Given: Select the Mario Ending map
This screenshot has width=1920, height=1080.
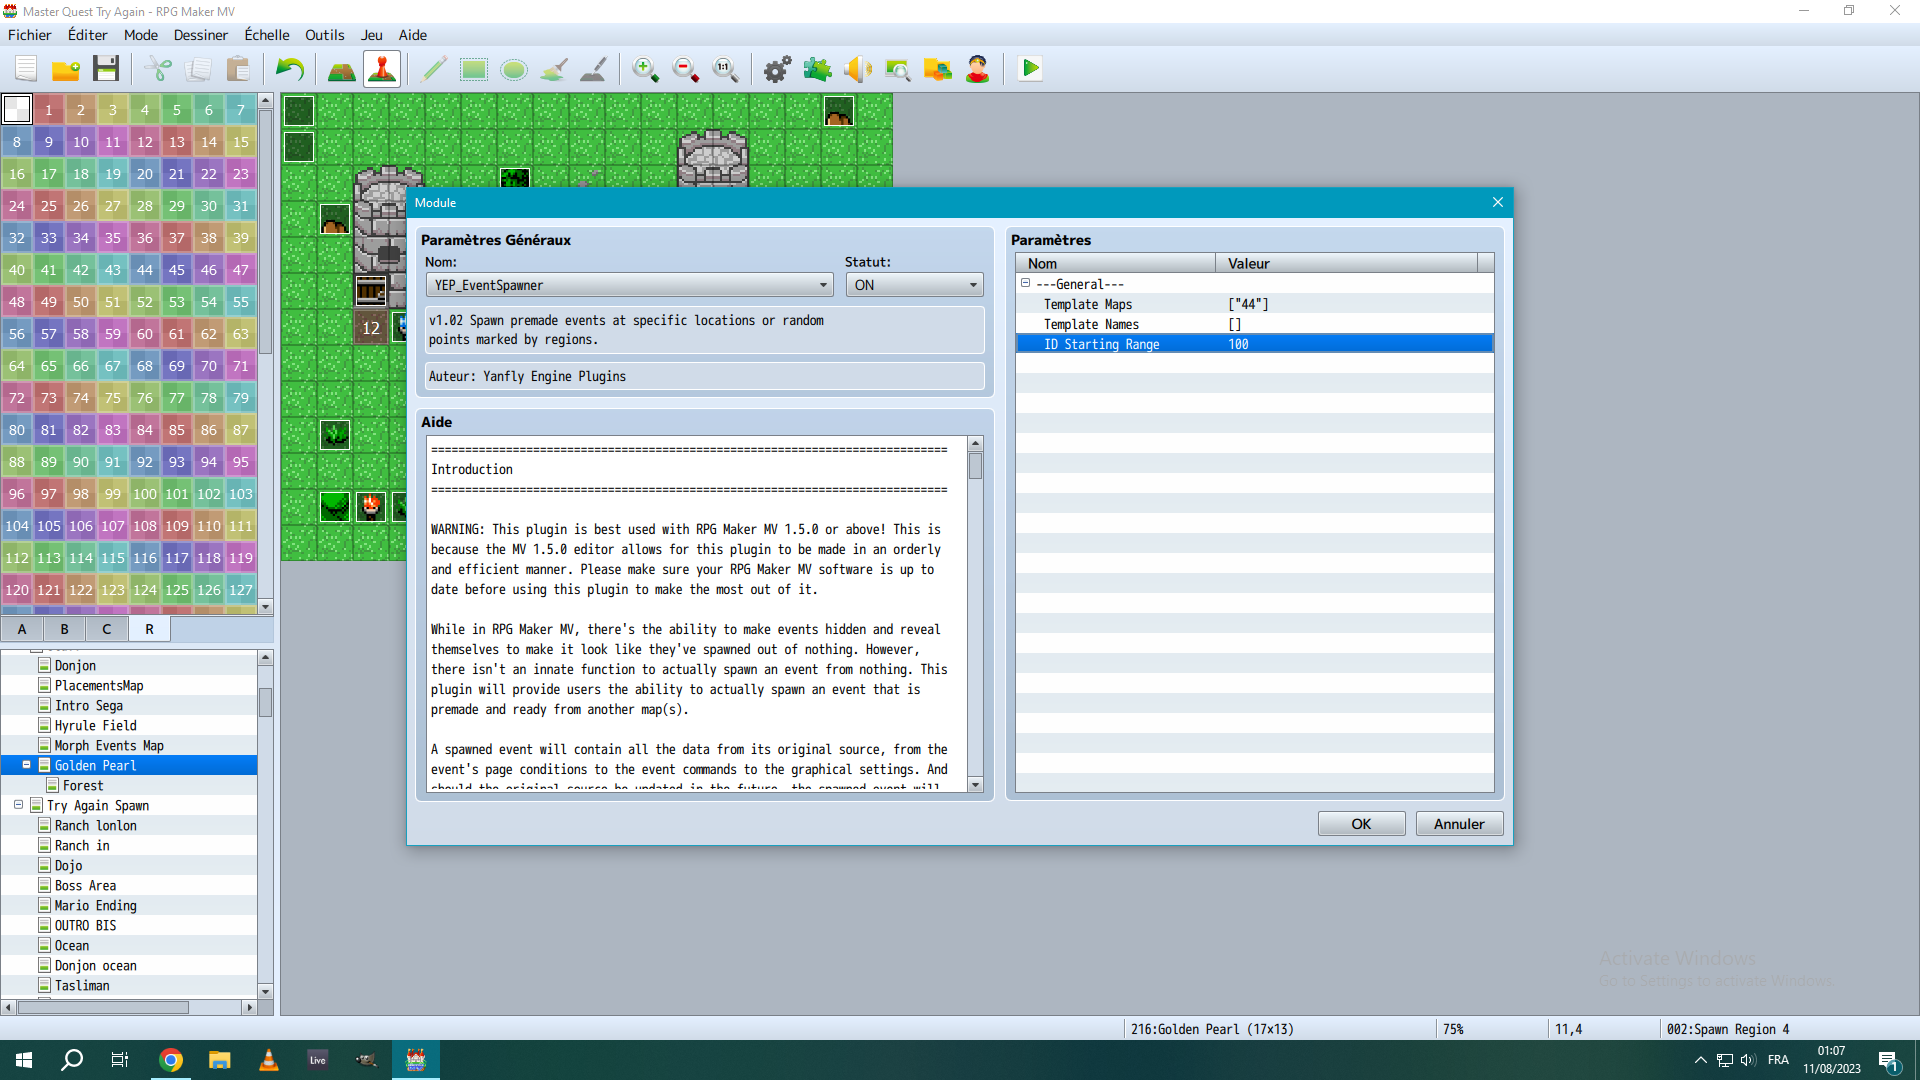Looking at the screenshot, I should [x=95, y=905].
